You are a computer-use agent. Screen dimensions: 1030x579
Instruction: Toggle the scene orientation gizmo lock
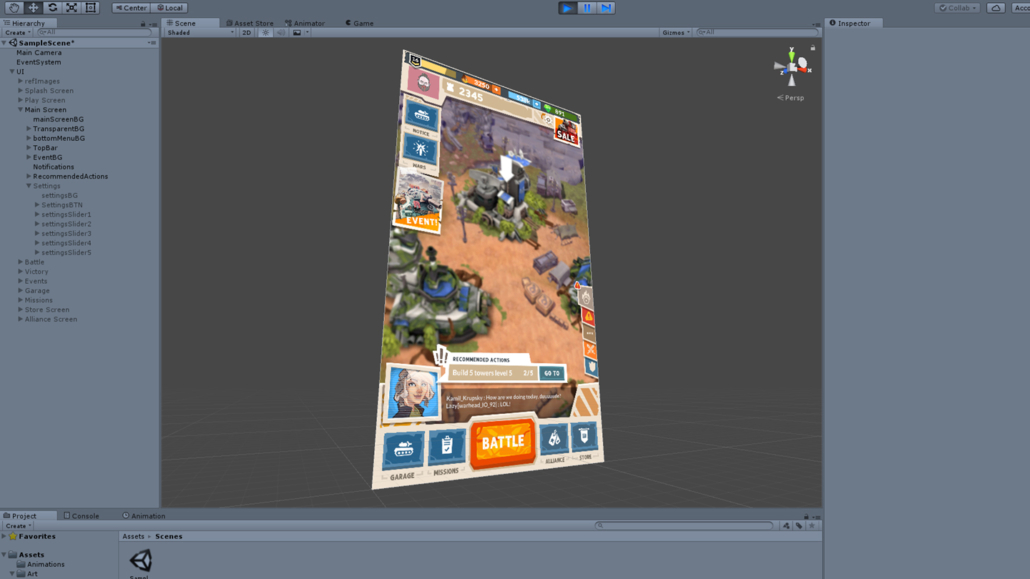(813, 48)
